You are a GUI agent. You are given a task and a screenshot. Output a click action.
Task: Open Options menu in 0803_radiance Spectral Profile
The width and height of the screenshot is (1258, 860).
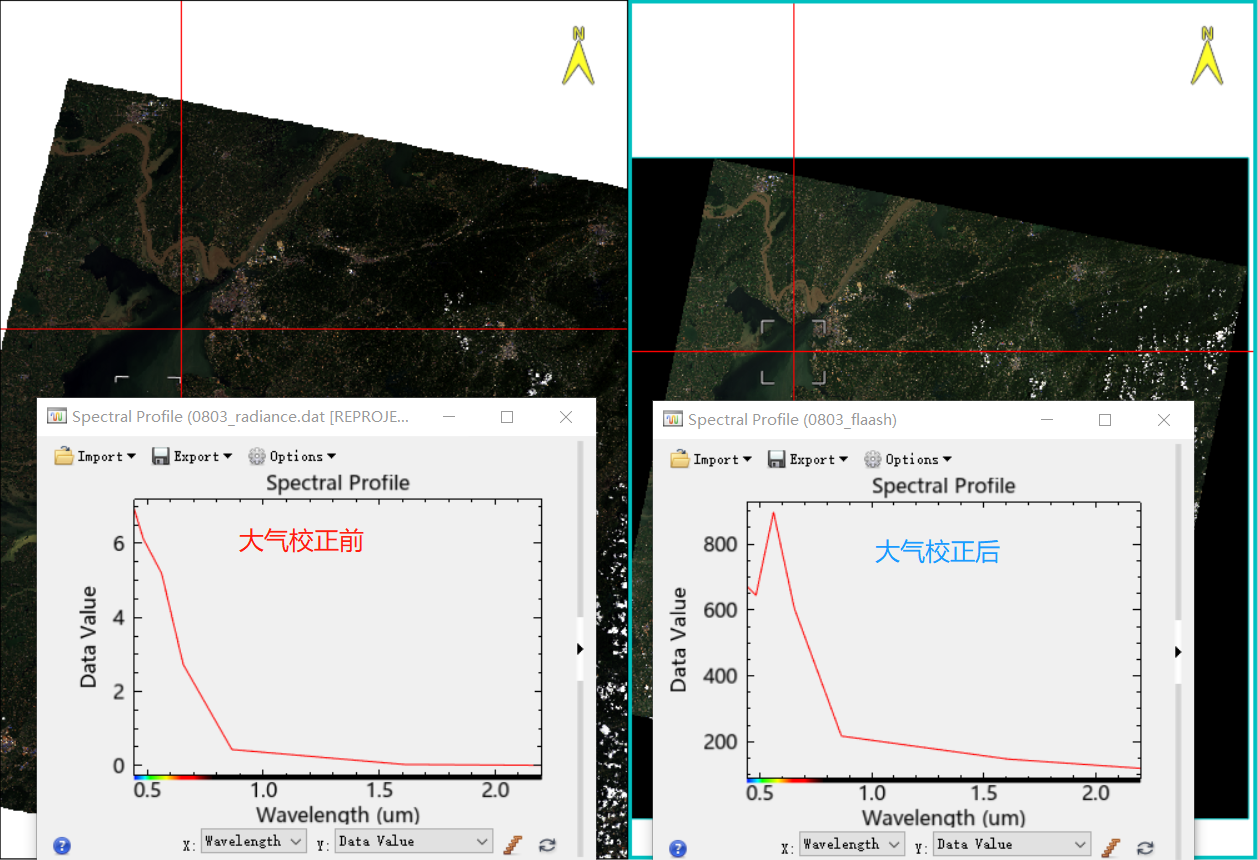292,456
